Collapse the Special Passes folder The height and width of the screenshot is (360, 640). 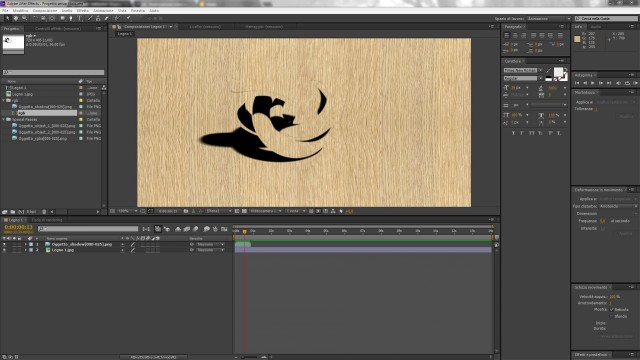click(4, 120)
